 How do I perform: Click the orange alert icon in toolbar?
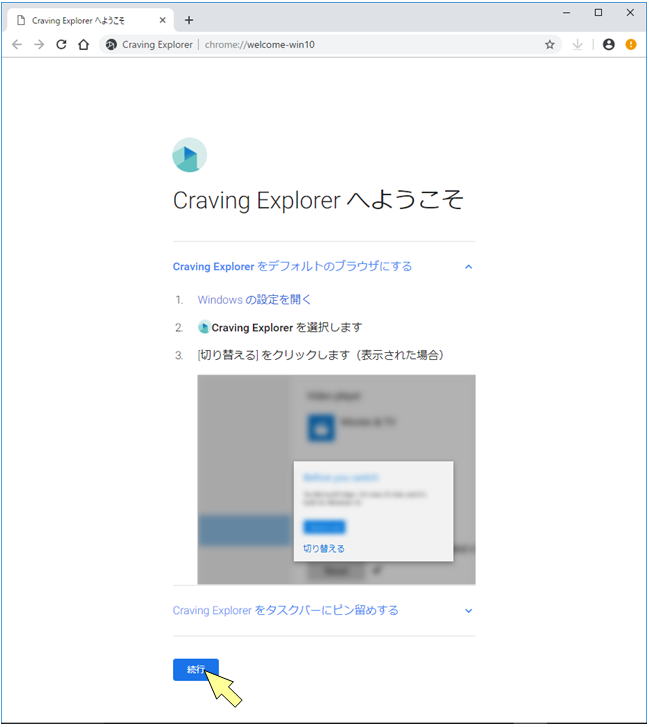tap(631, 45)
